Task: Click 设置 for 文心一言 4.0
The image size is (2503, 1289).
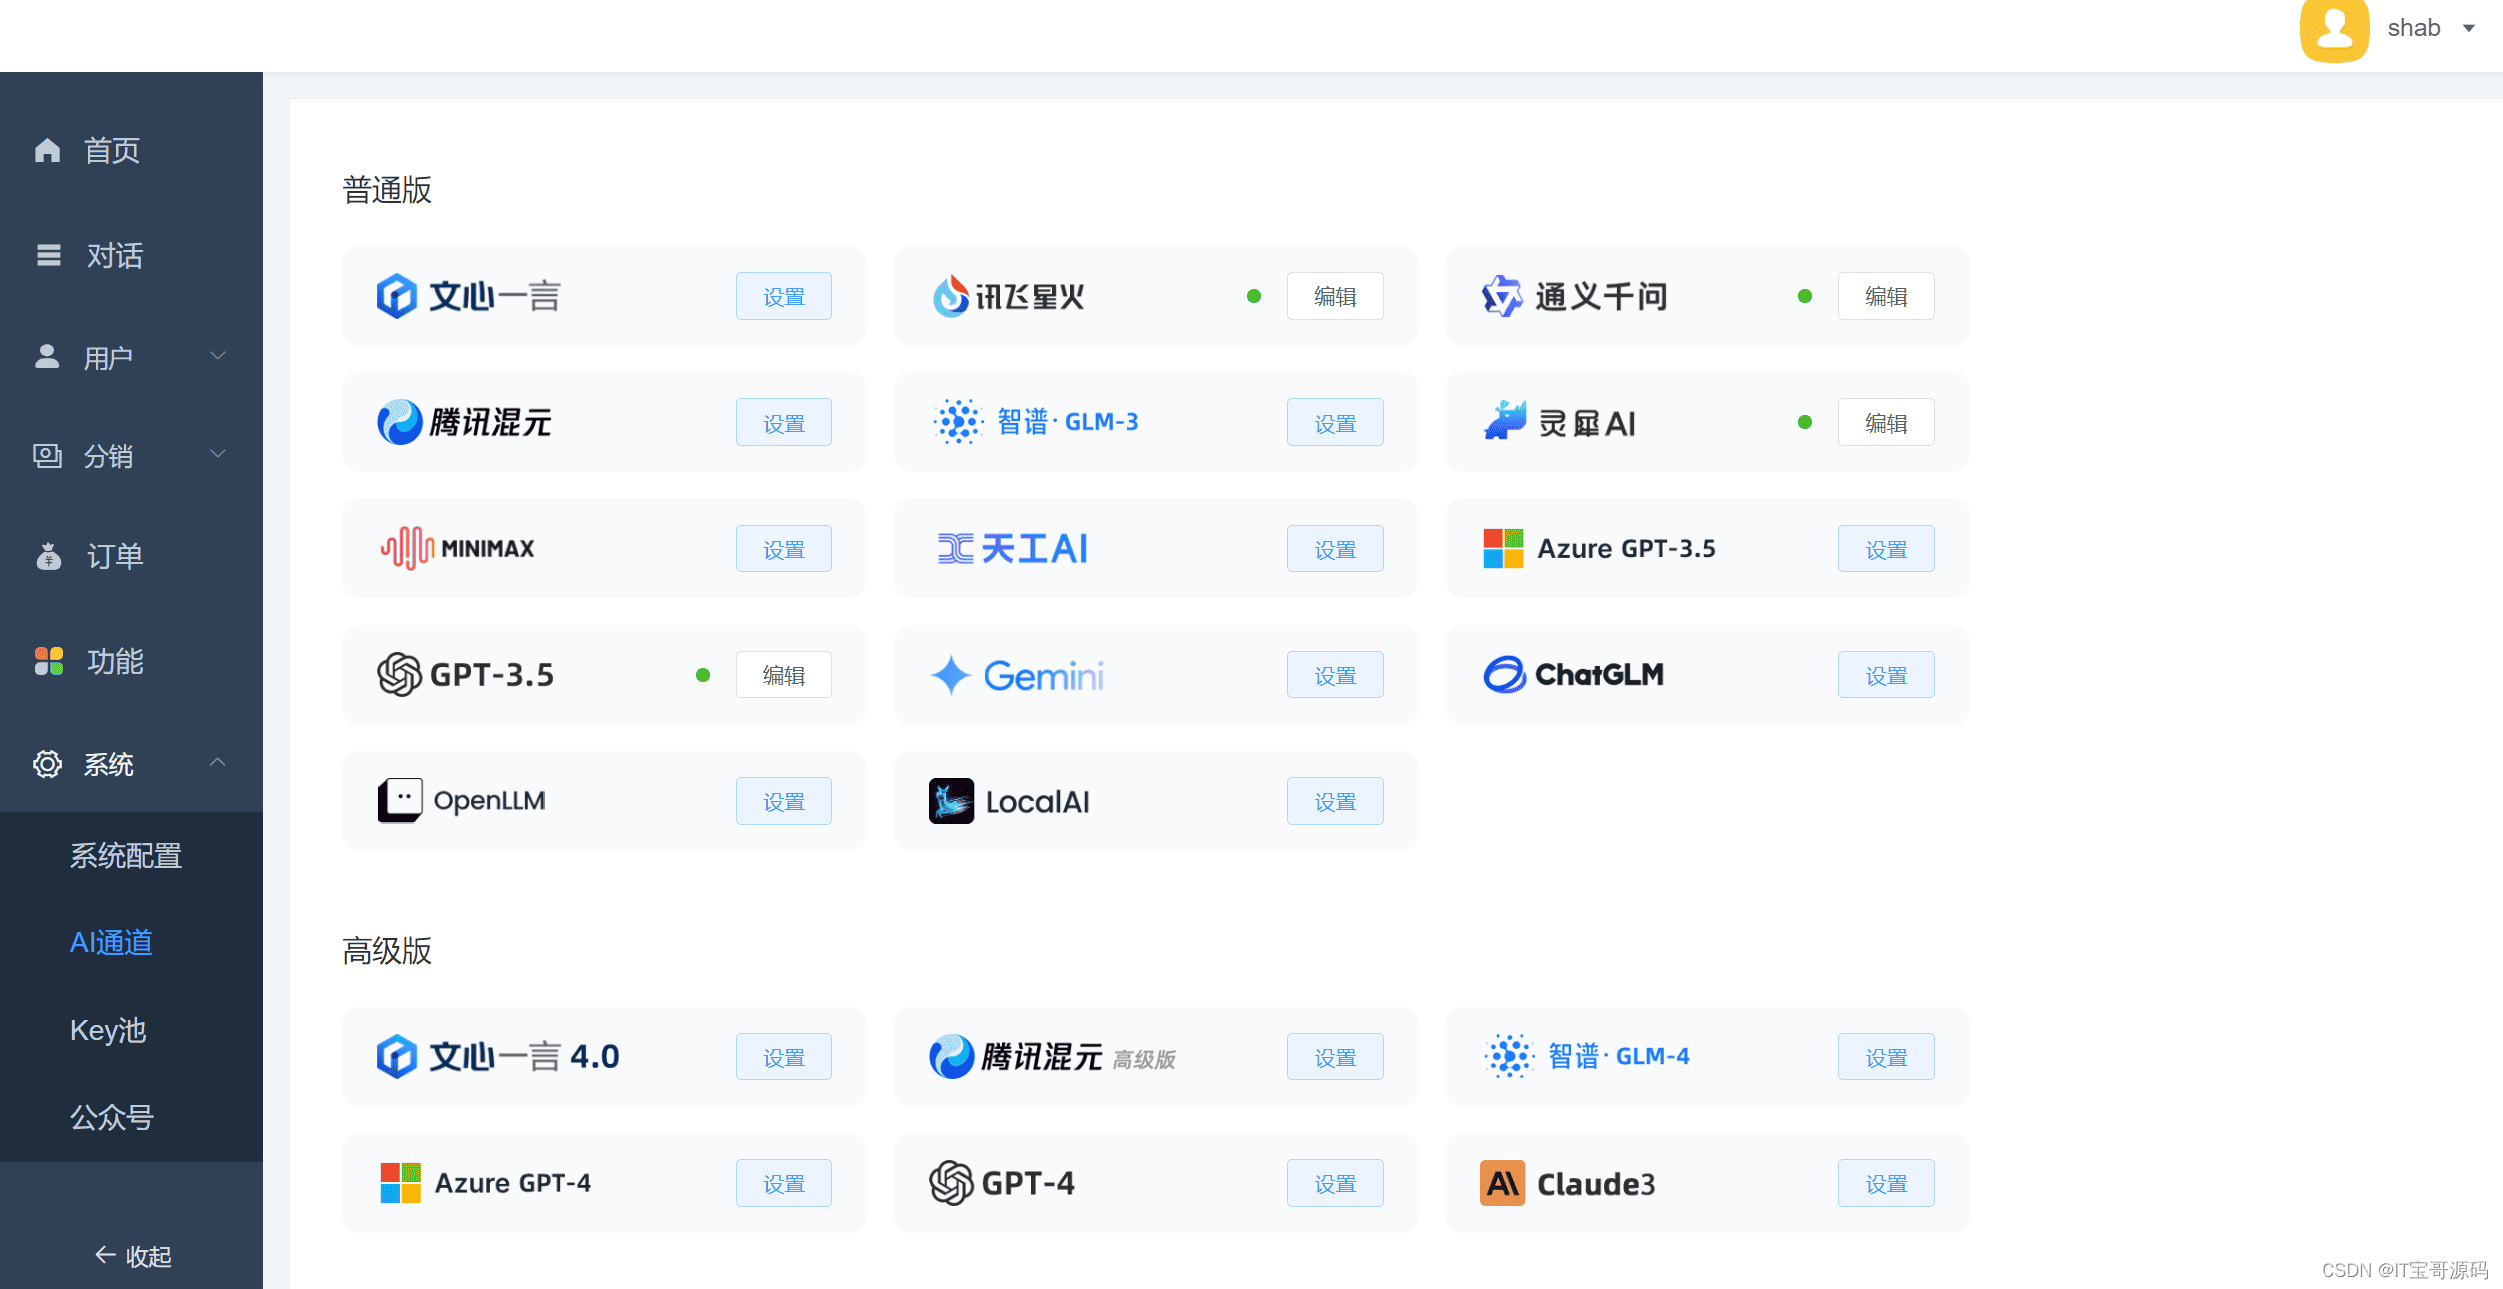Action: tap(784, 1057)
